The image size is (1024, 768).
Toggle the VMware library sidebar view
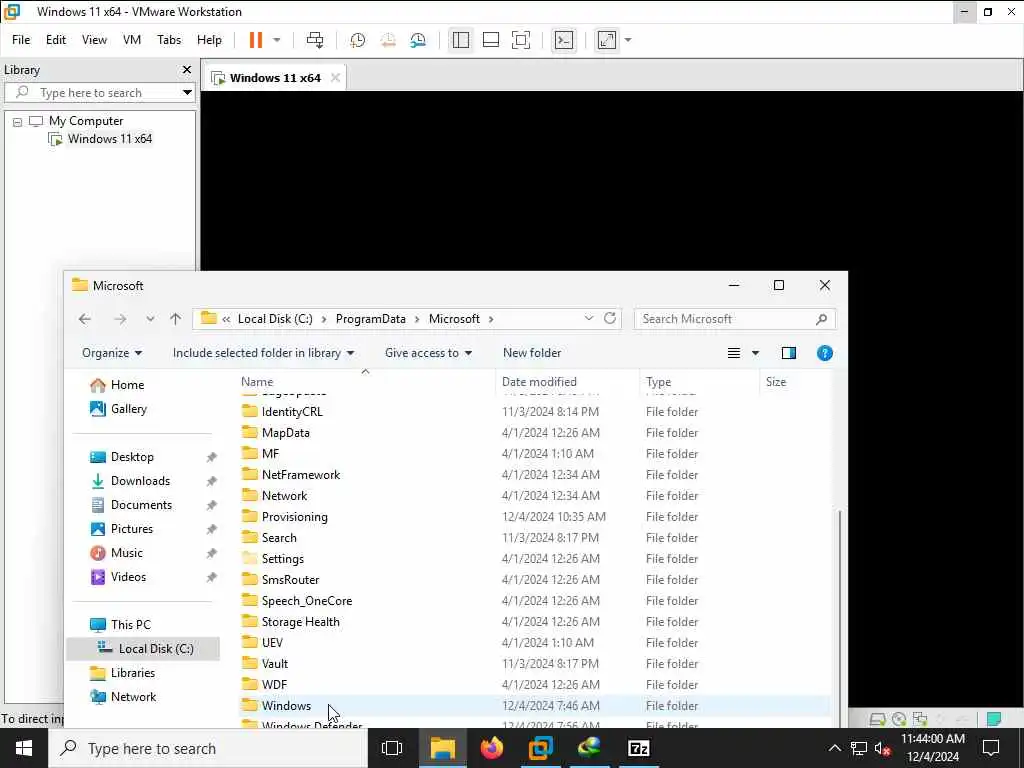(x=460, y=40)
